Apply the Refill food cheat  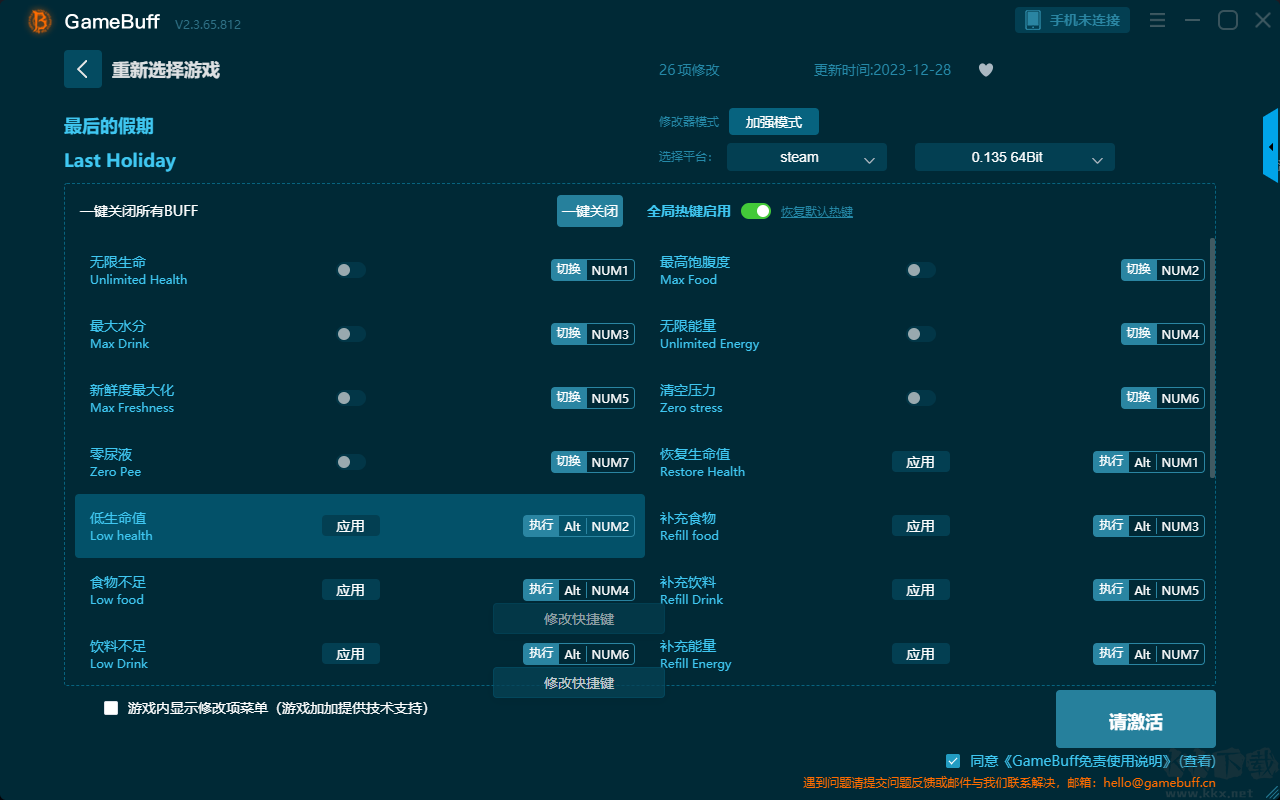tap(921, 526)
